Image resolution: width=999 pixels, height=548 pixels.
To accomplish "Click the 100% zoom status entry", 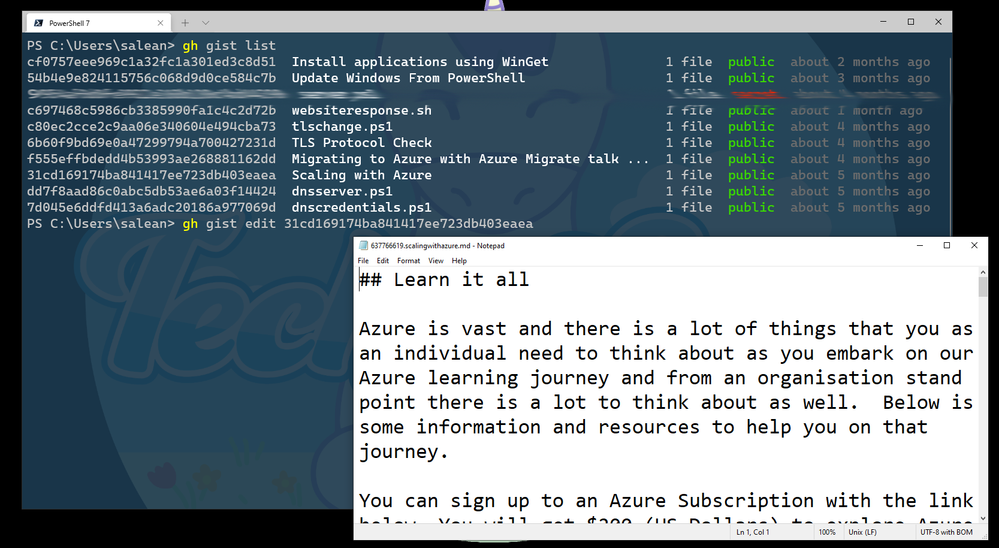I will click(x=827, y=532).
